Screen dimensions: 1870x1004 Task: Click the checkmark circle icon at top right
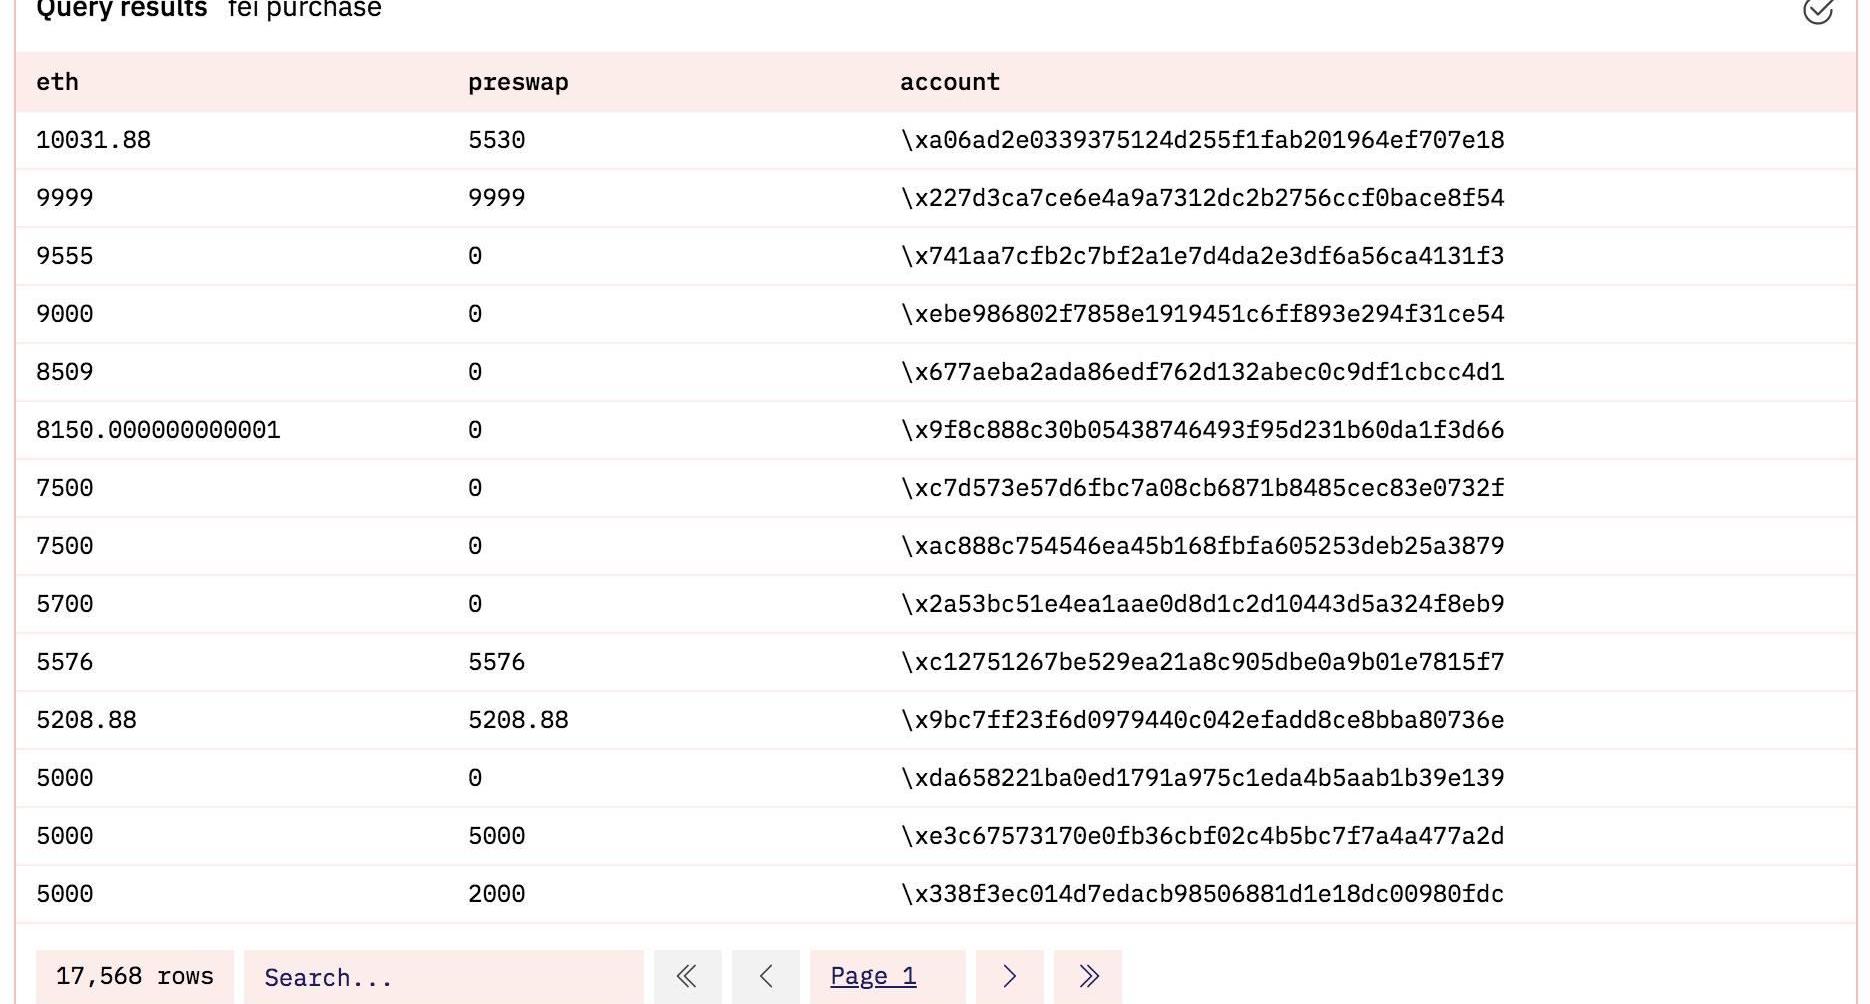pos(1817,11)
